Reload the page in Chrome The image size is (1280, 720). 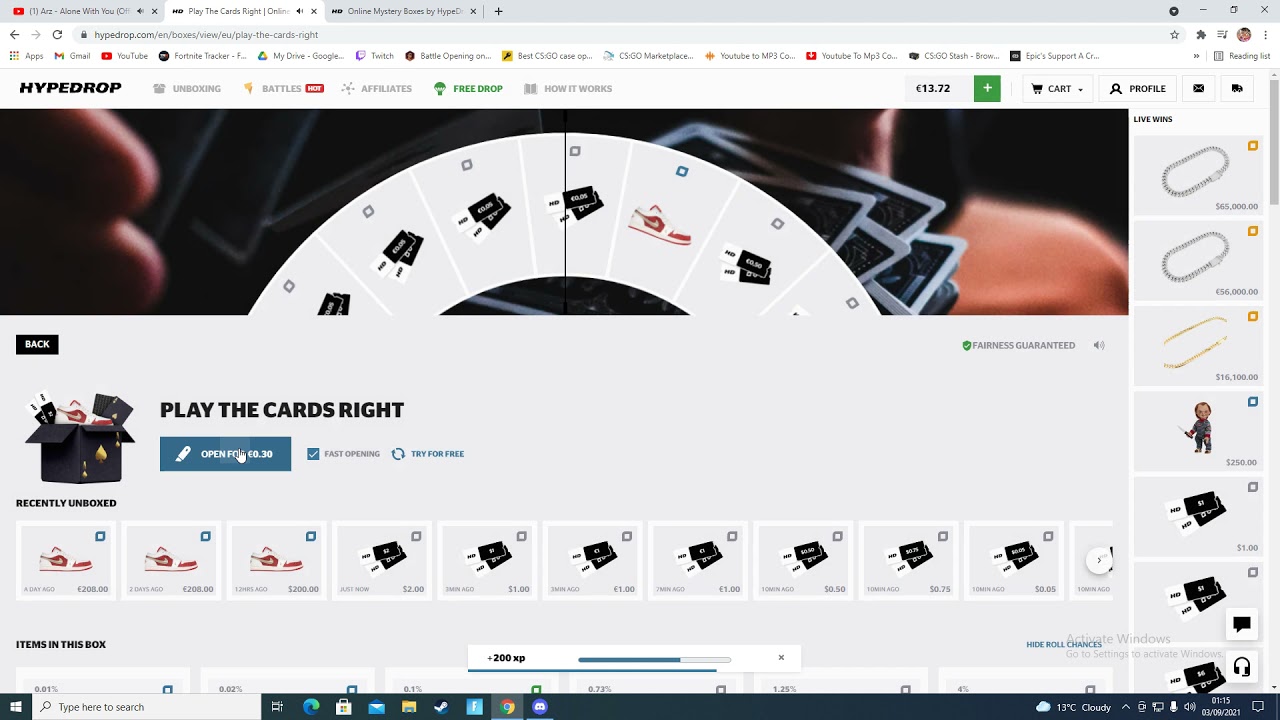[x=57, y=34]
